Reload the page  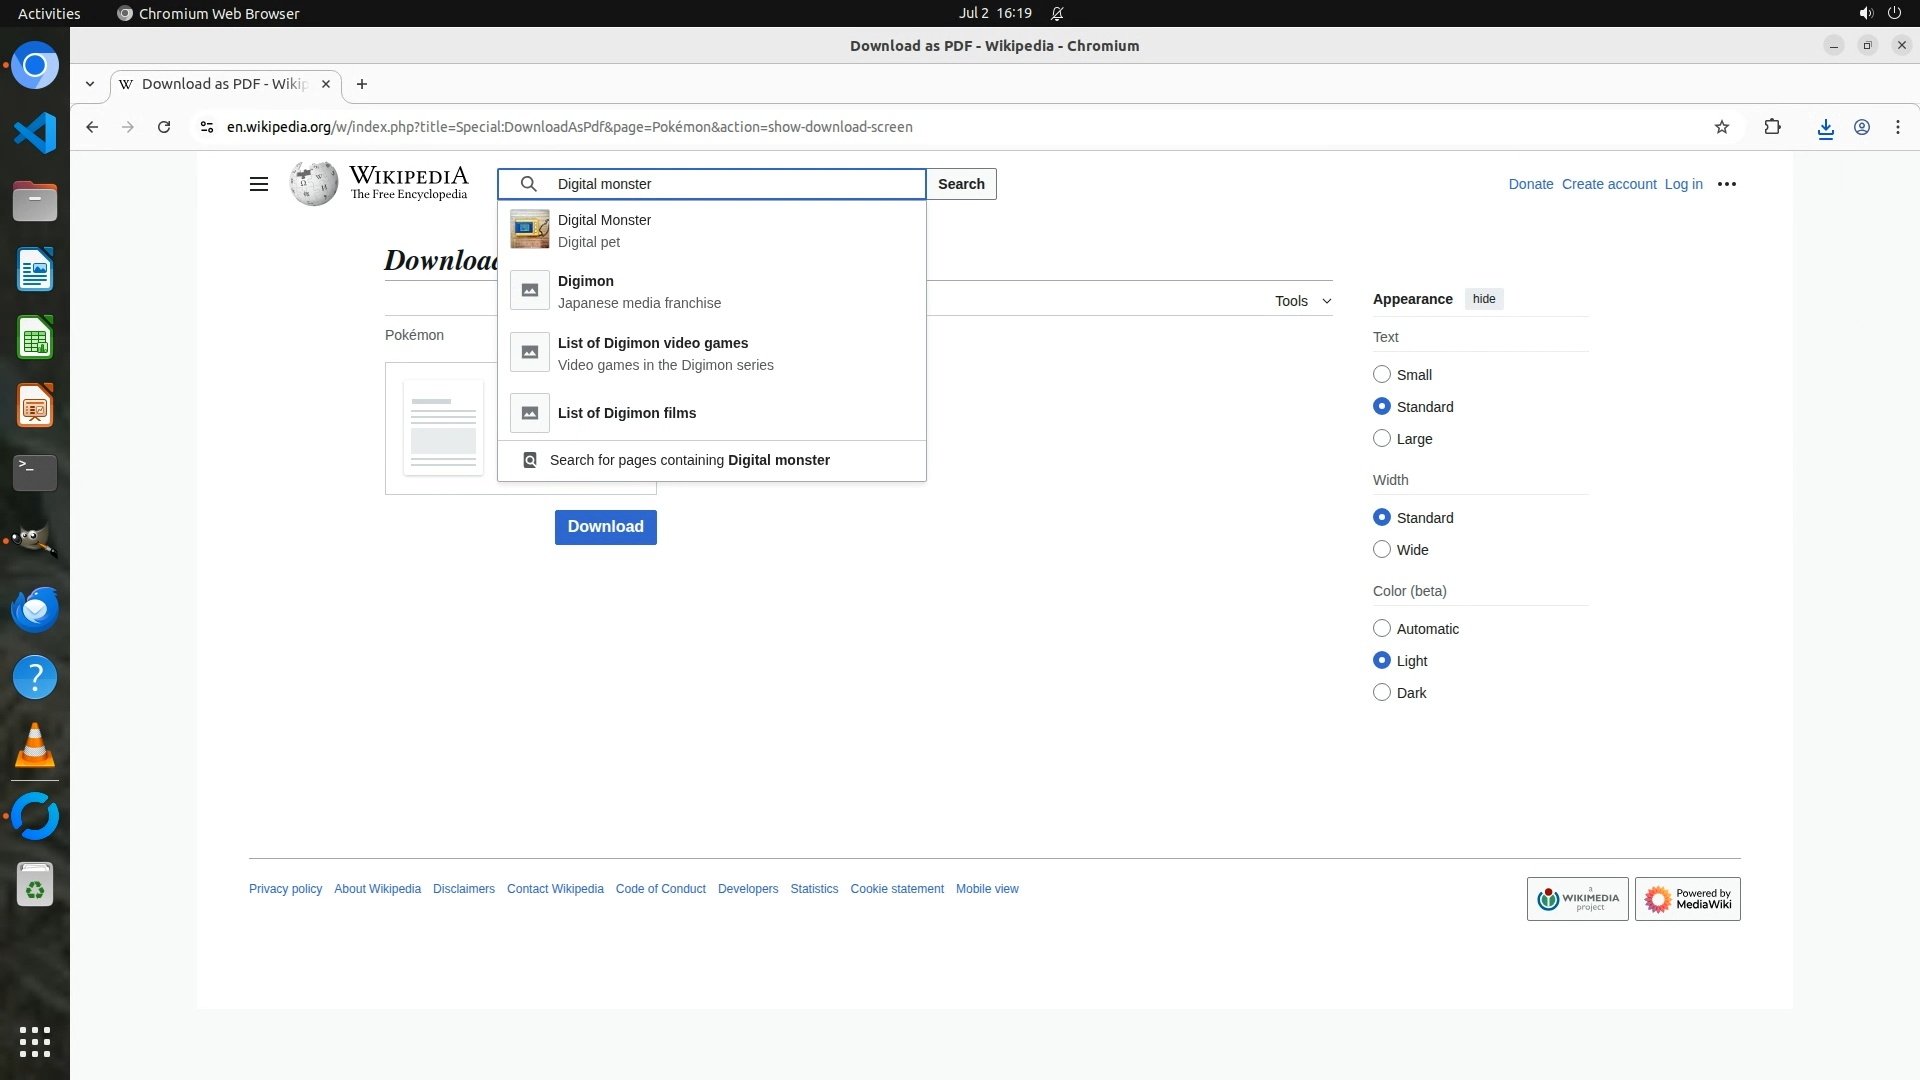pyautogui.click(x=164, y=127)
